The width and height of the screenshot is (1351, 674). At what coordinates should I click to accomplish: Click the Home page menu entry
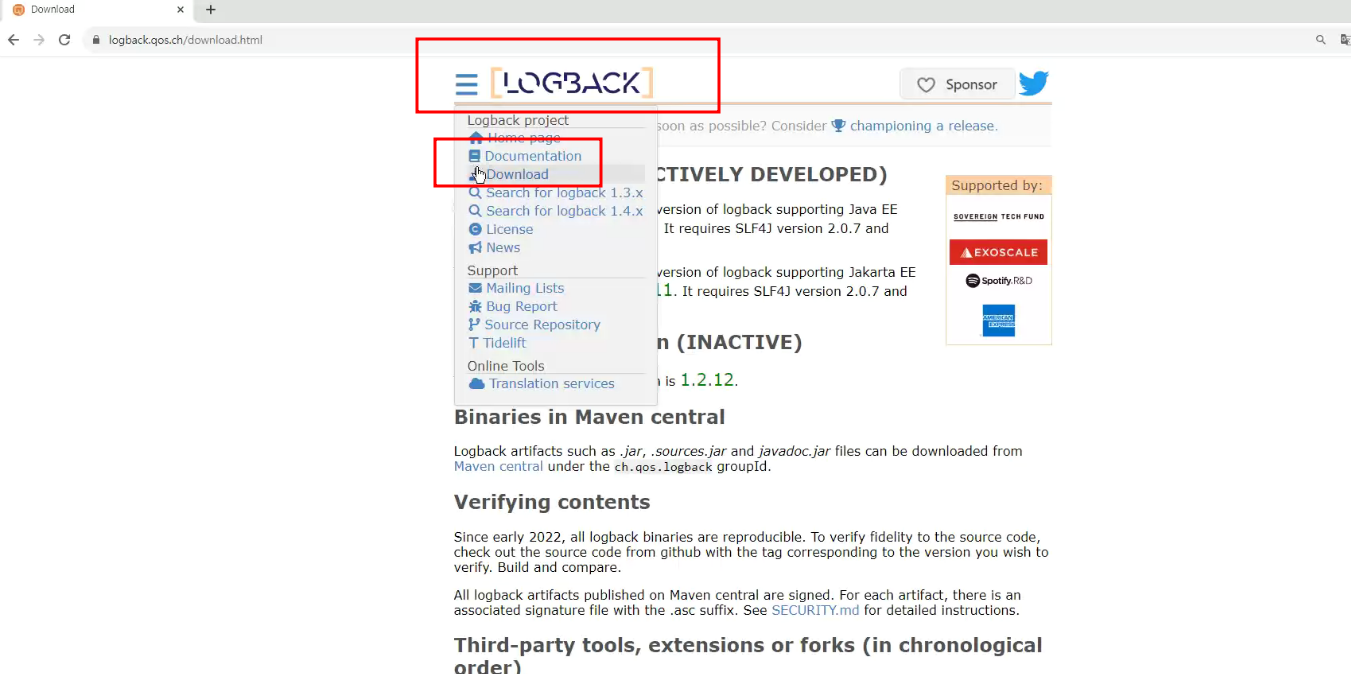point(523,138)
